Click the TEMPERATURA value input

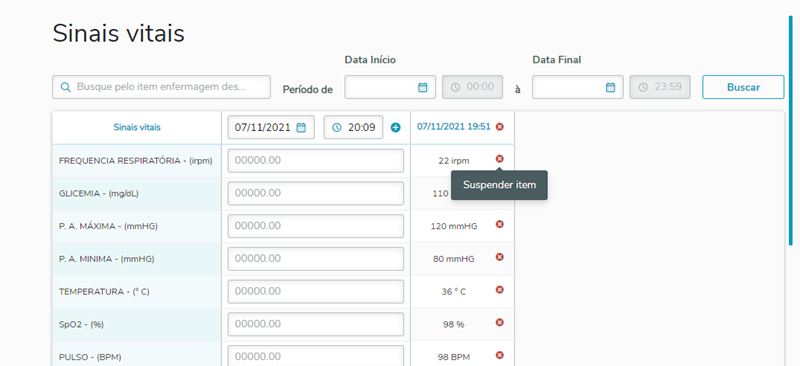[x=316, y=291]
